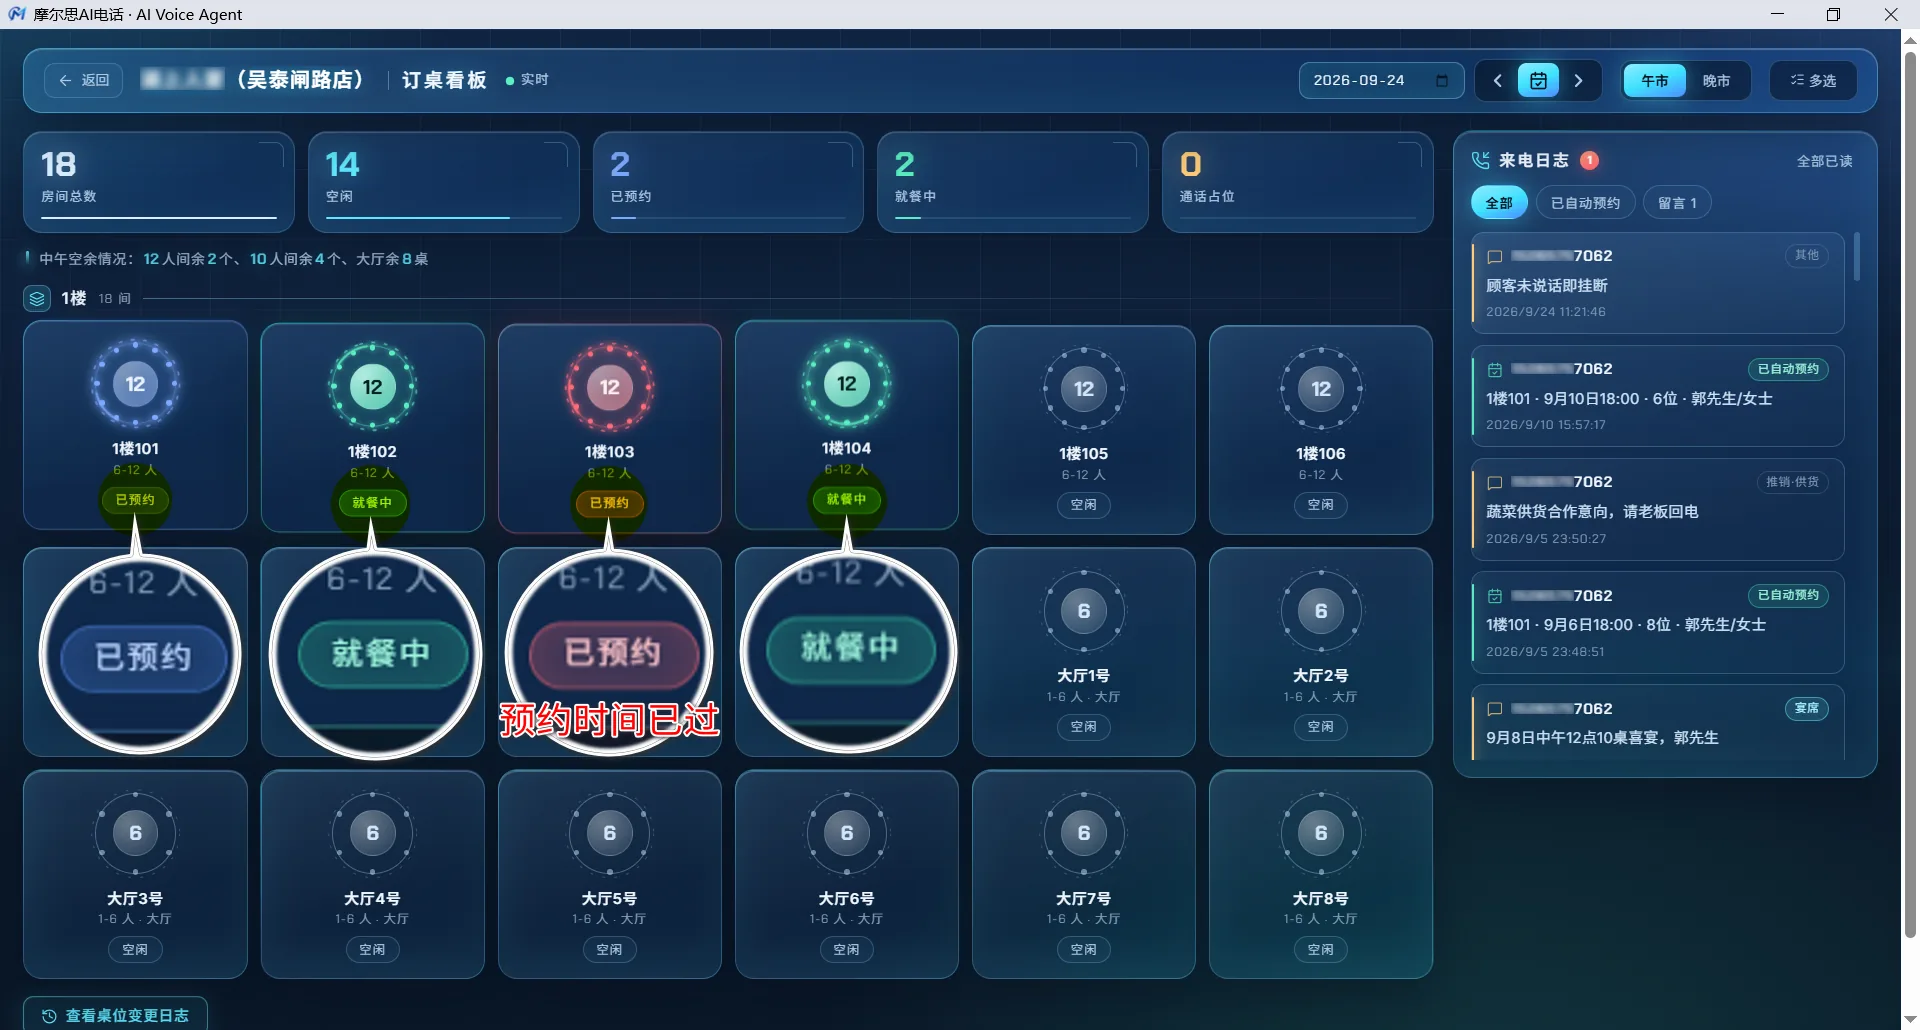Select table 大厅5号 card
The image size is (1920, 1030).
click(x=609, y=874)
